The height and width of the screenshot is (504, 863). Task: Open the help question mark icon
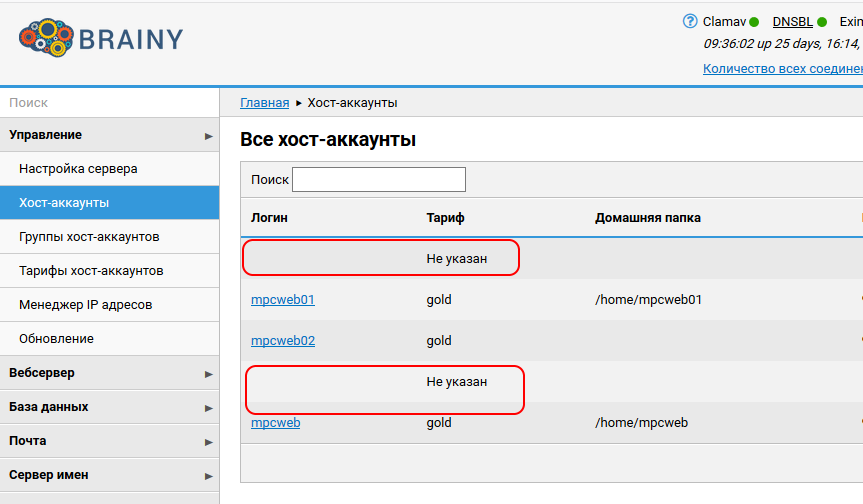point(689,21)
